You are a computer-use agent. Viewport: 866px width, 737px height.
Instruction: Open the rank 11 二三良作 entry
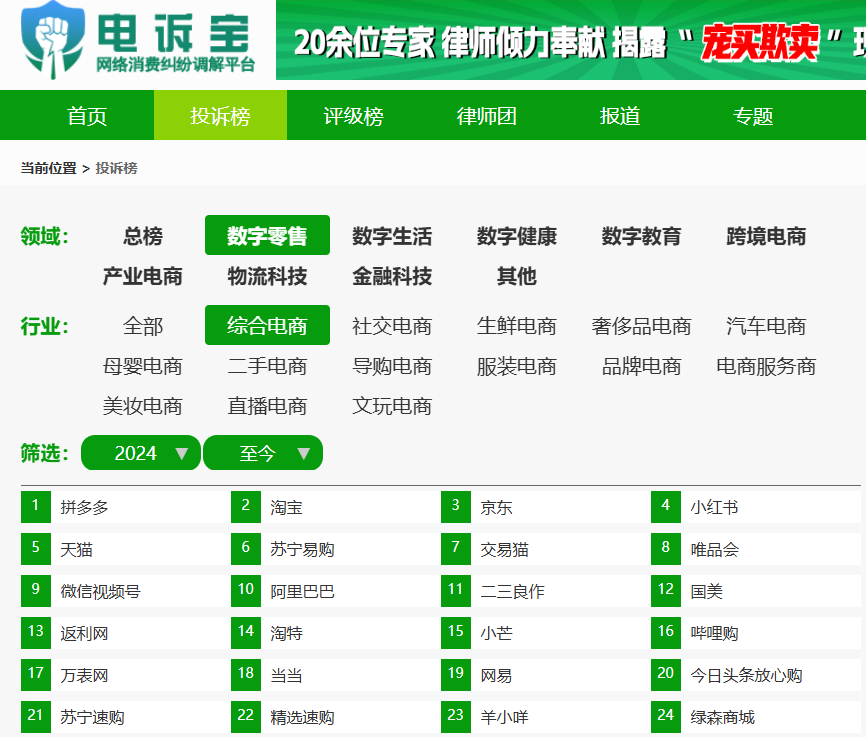point(545,591)
